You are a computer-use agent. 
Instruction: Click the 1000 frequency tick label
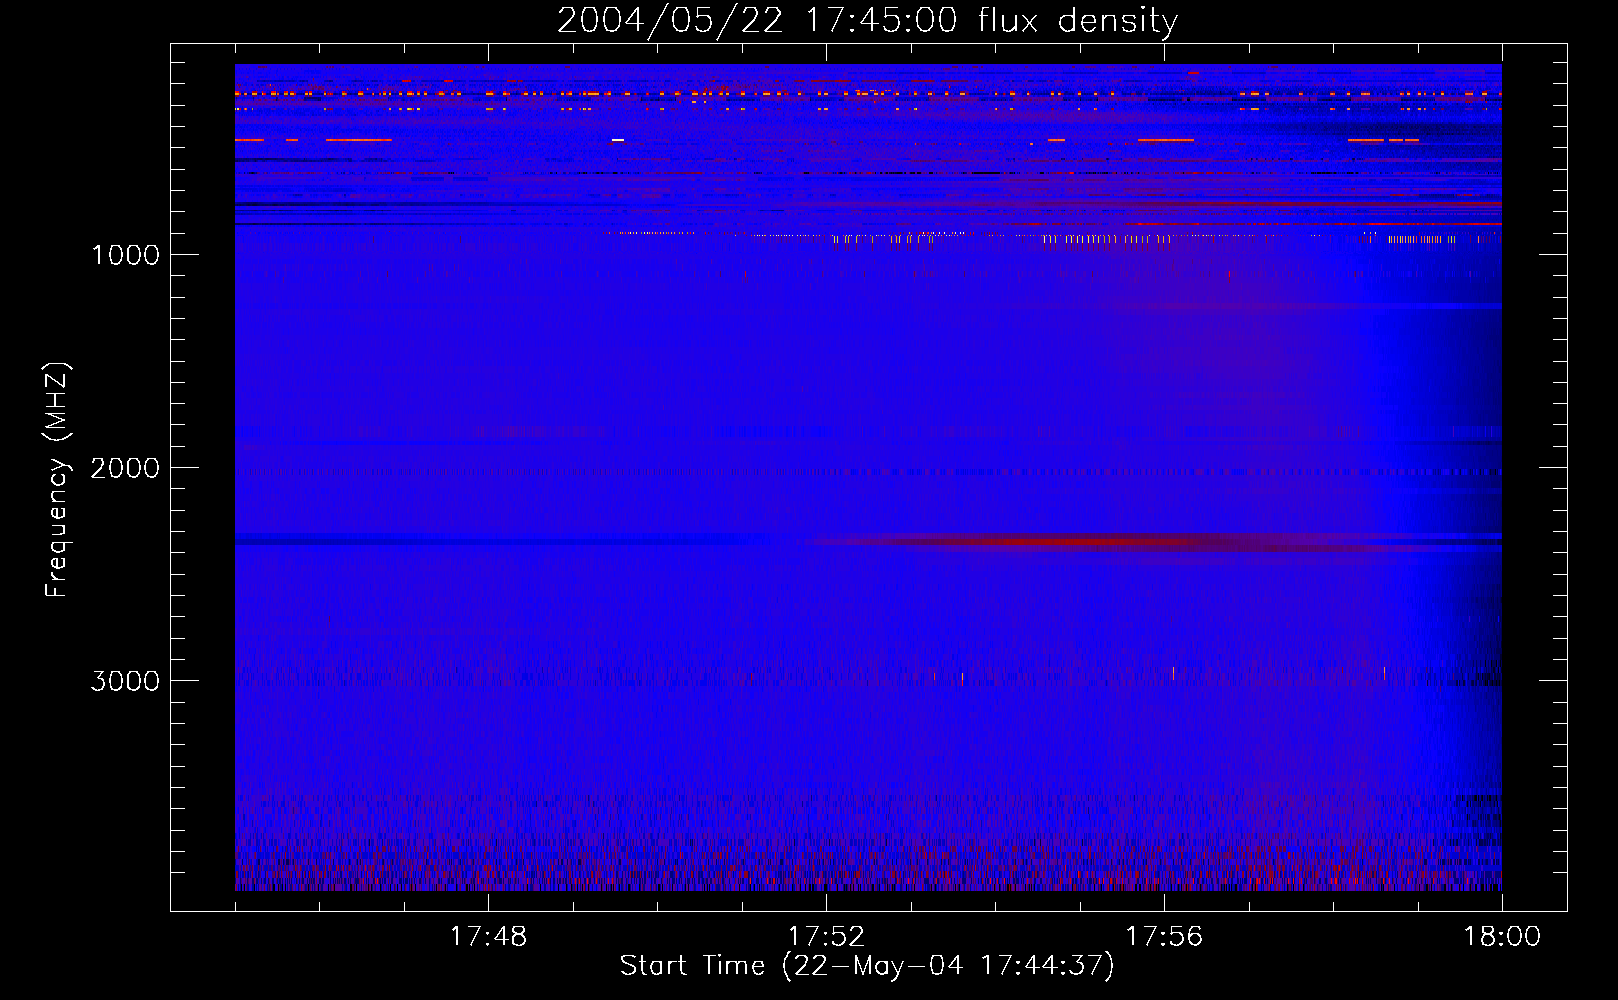(x=125, y=255)
